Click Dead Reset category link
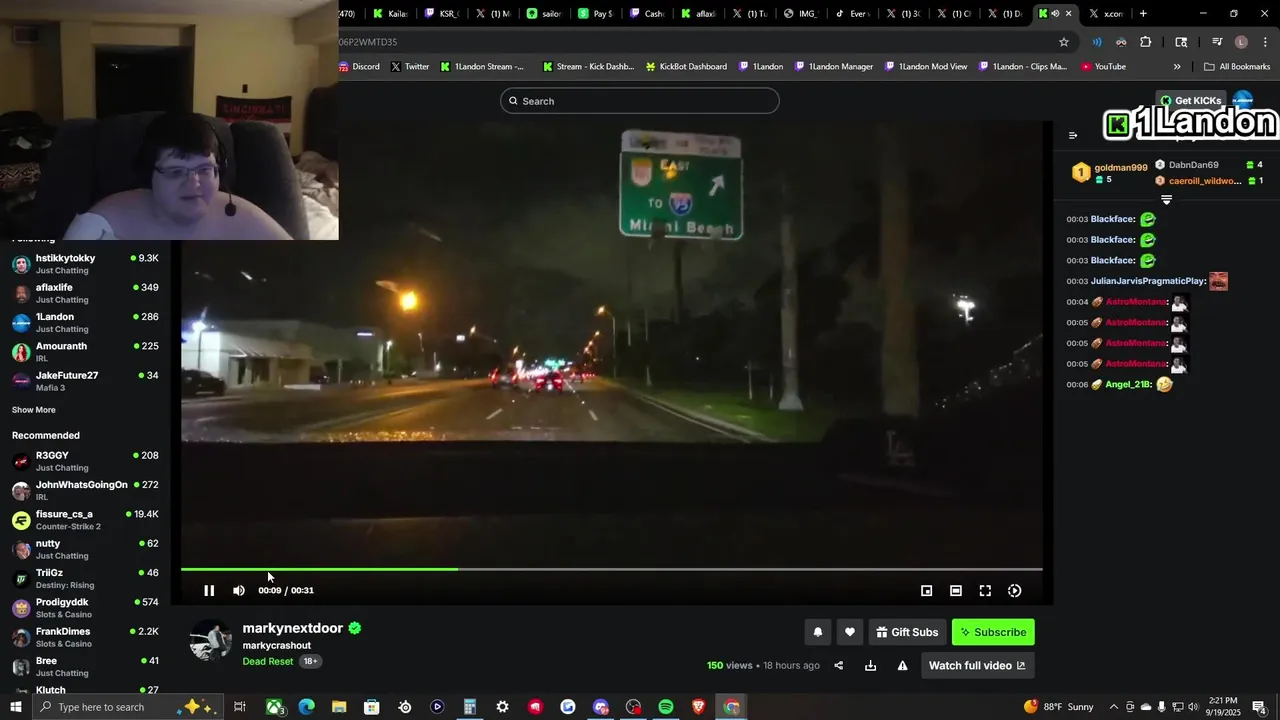 [268, 661]
